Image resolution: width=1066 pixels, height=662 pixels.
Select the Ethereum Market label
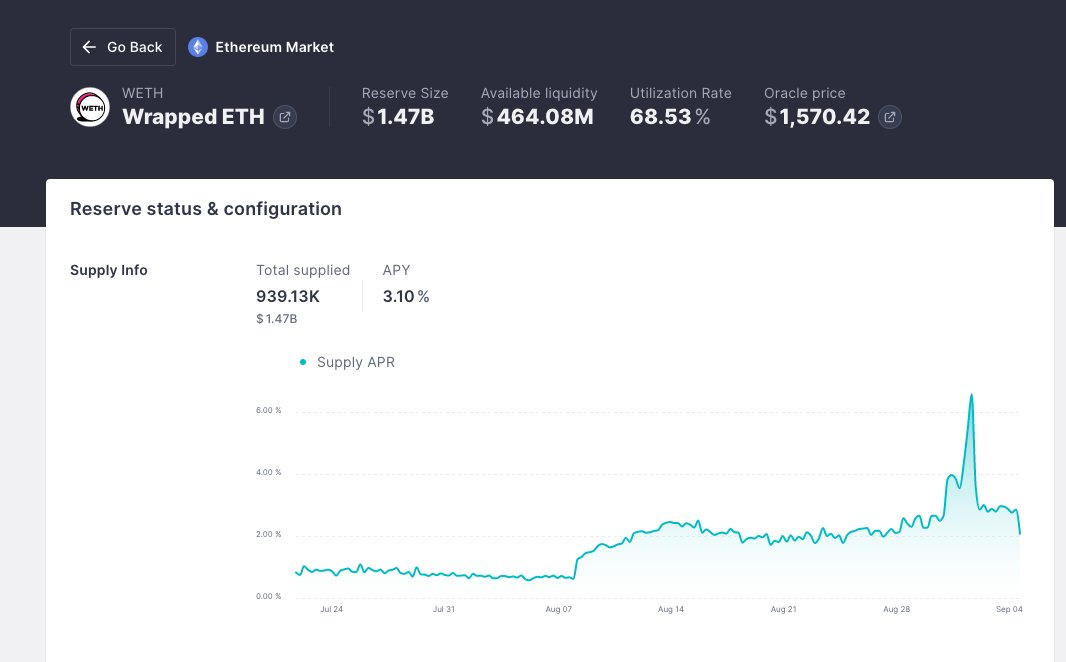coord(274,47)
